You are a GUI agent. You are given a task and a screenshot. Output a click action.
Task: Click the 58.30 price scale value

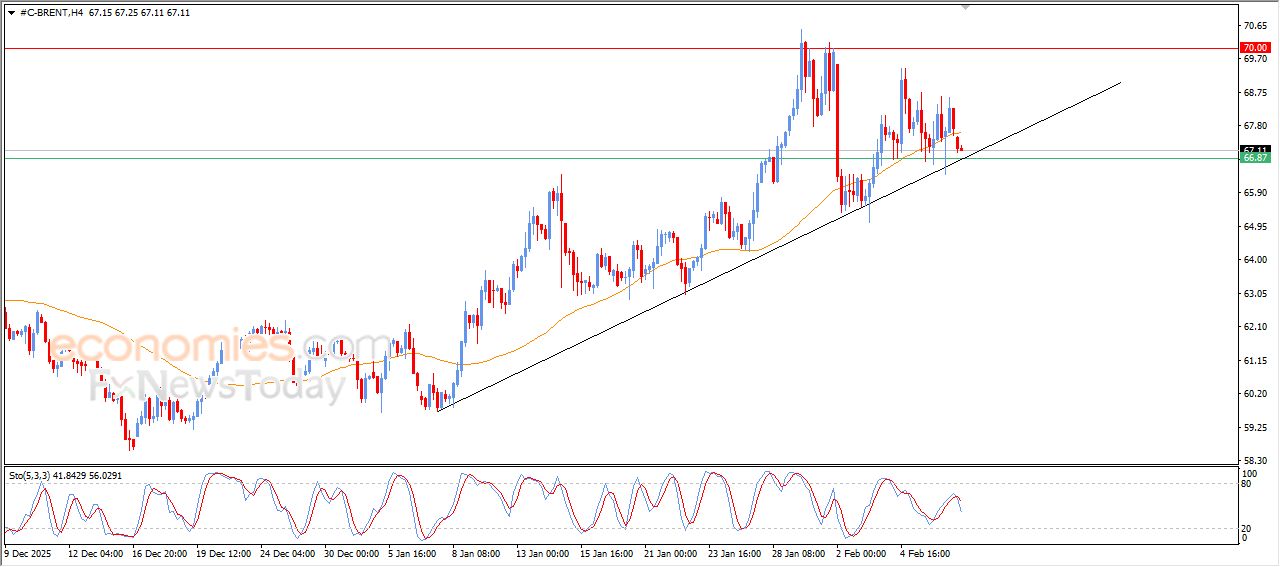click(1253, 461)
